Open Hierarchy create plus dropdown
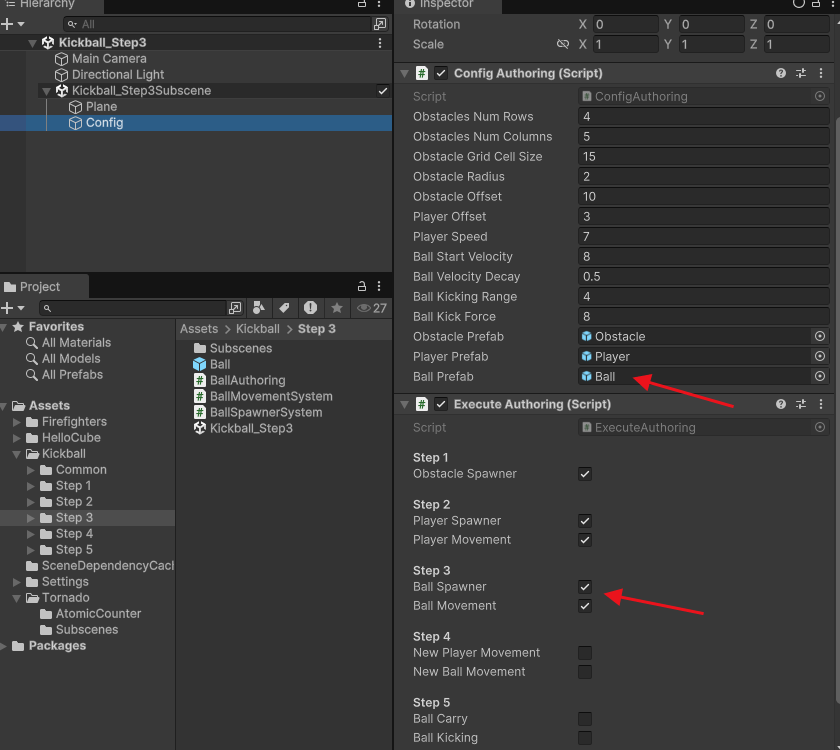 pos(13,24)
